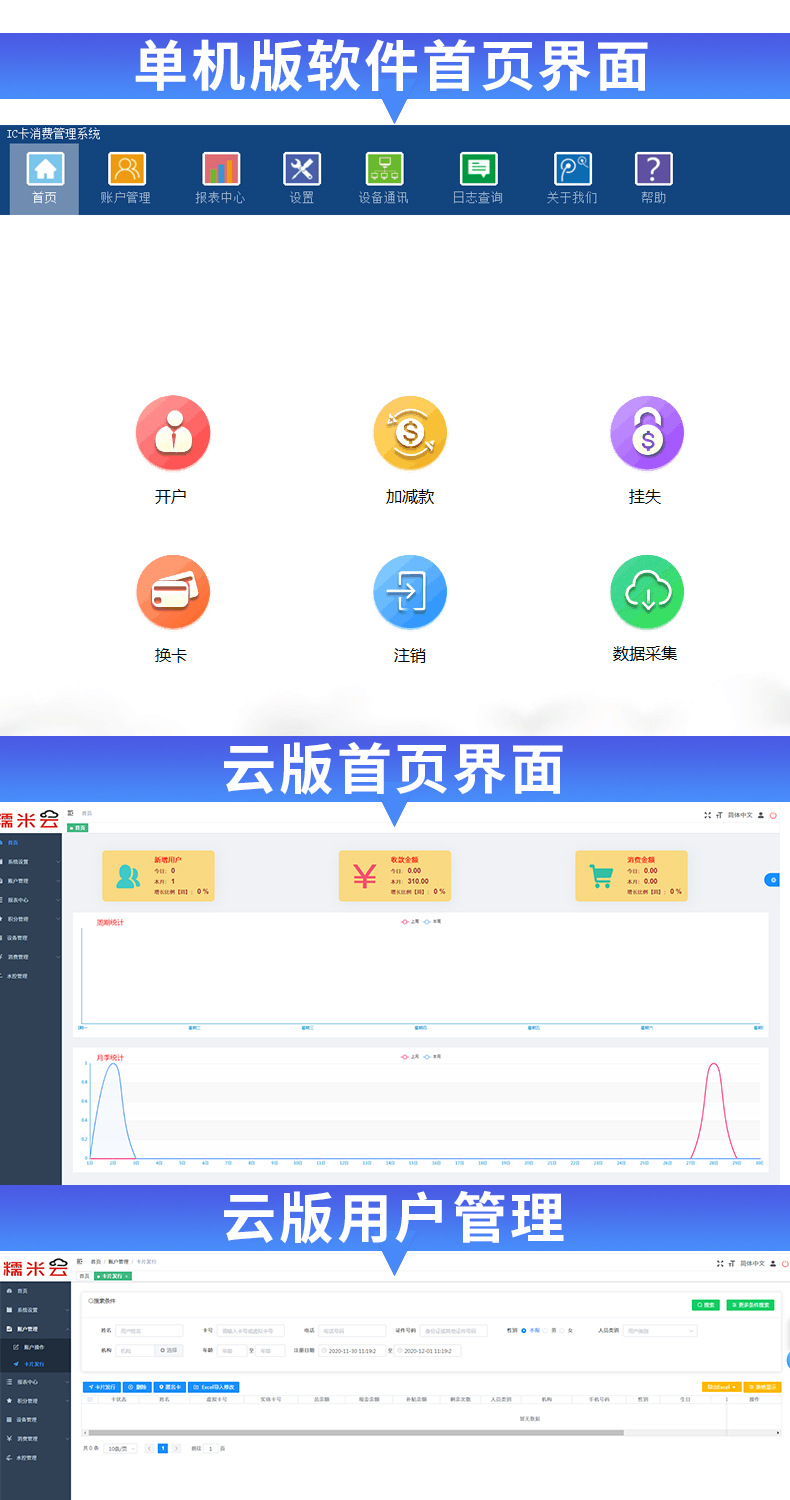Click the yellow 表格显示 button
790x1500 pixels.
tap(762, 1387)
